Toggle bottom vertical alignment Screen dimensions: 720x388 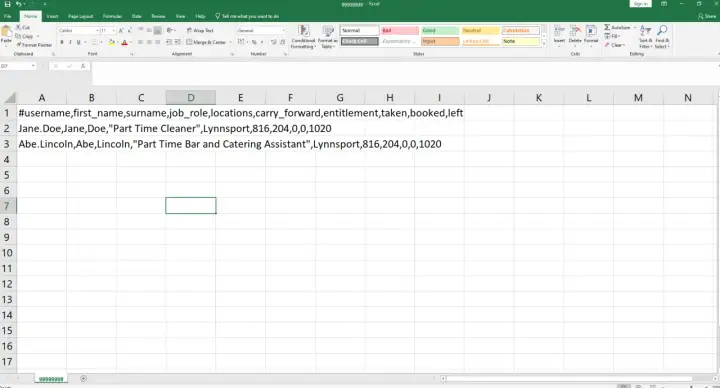point(158,30)
